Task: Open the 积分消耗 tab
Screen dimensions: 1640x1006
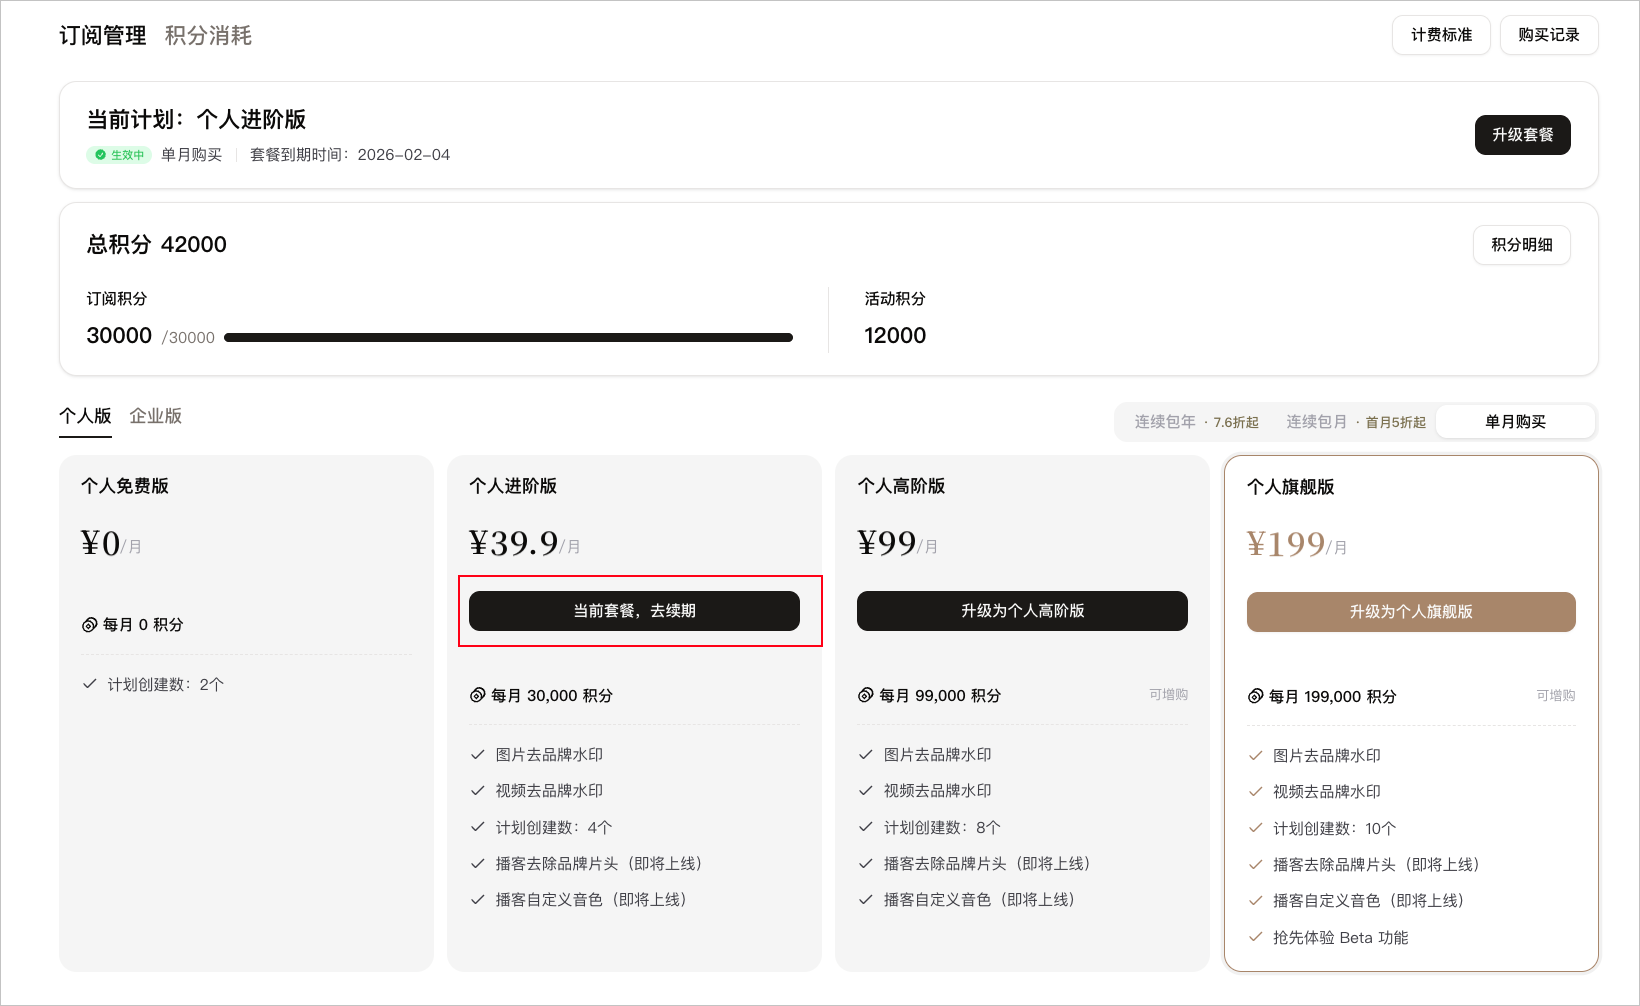Action: tap(208, 36)
